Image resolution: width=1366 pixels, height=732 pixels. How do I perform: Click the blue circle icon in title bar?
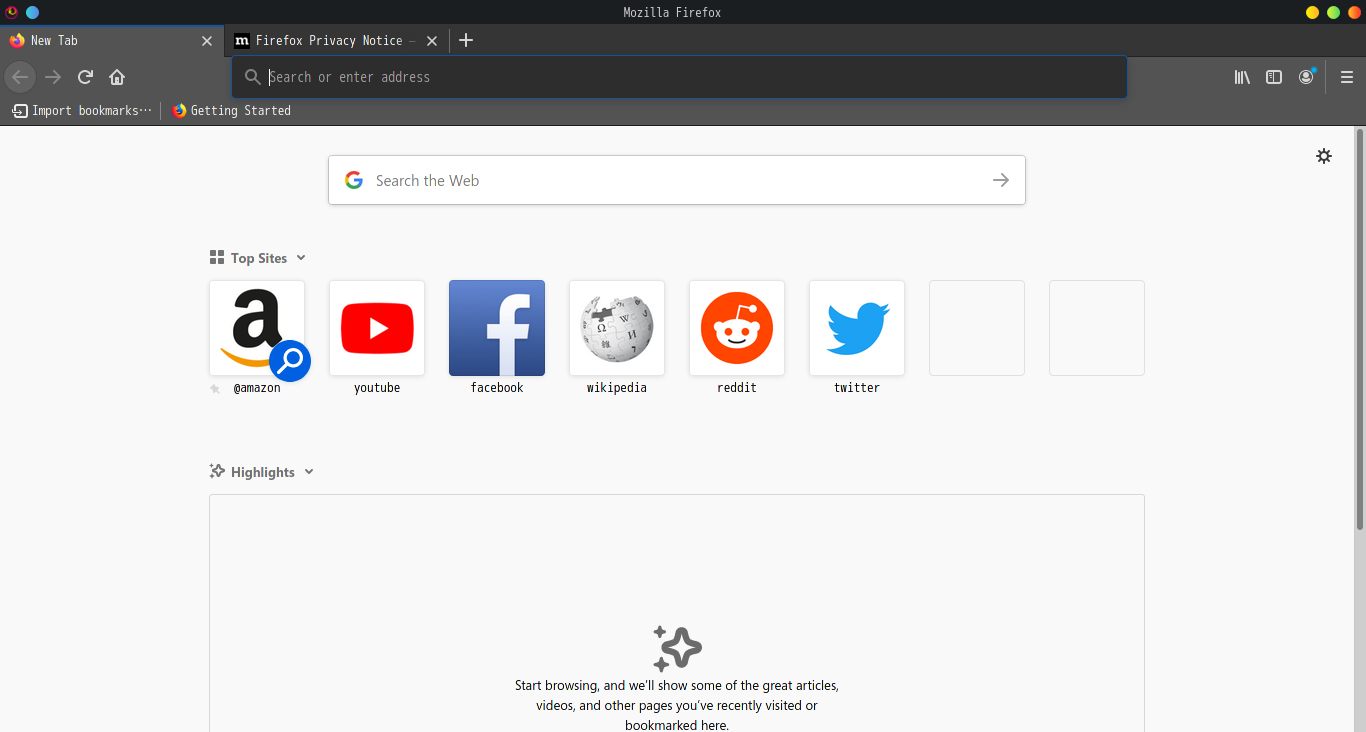point(32,12)
